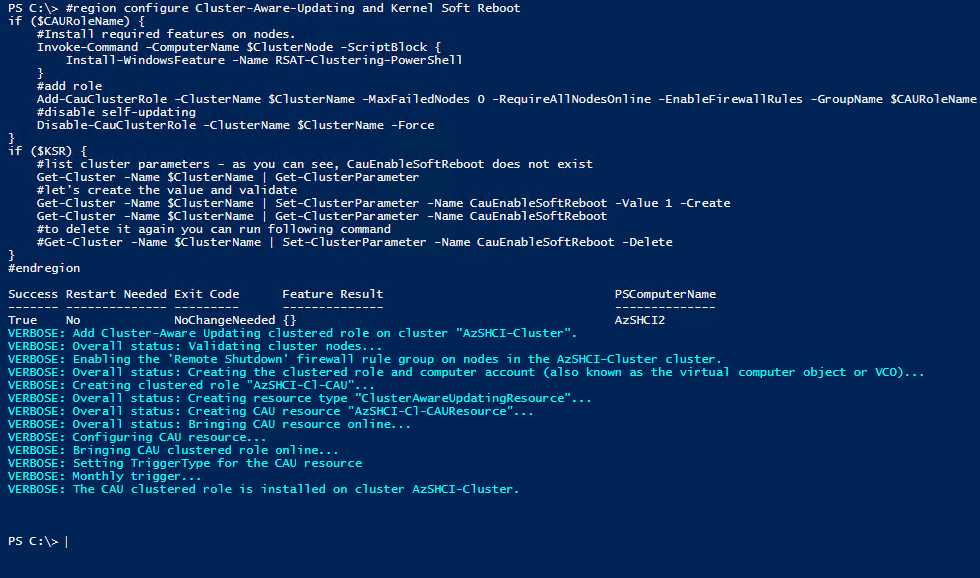Select the AzSHCI2 computer name value
The width and height of the screenshot is (980, 578).
[640, 320]
